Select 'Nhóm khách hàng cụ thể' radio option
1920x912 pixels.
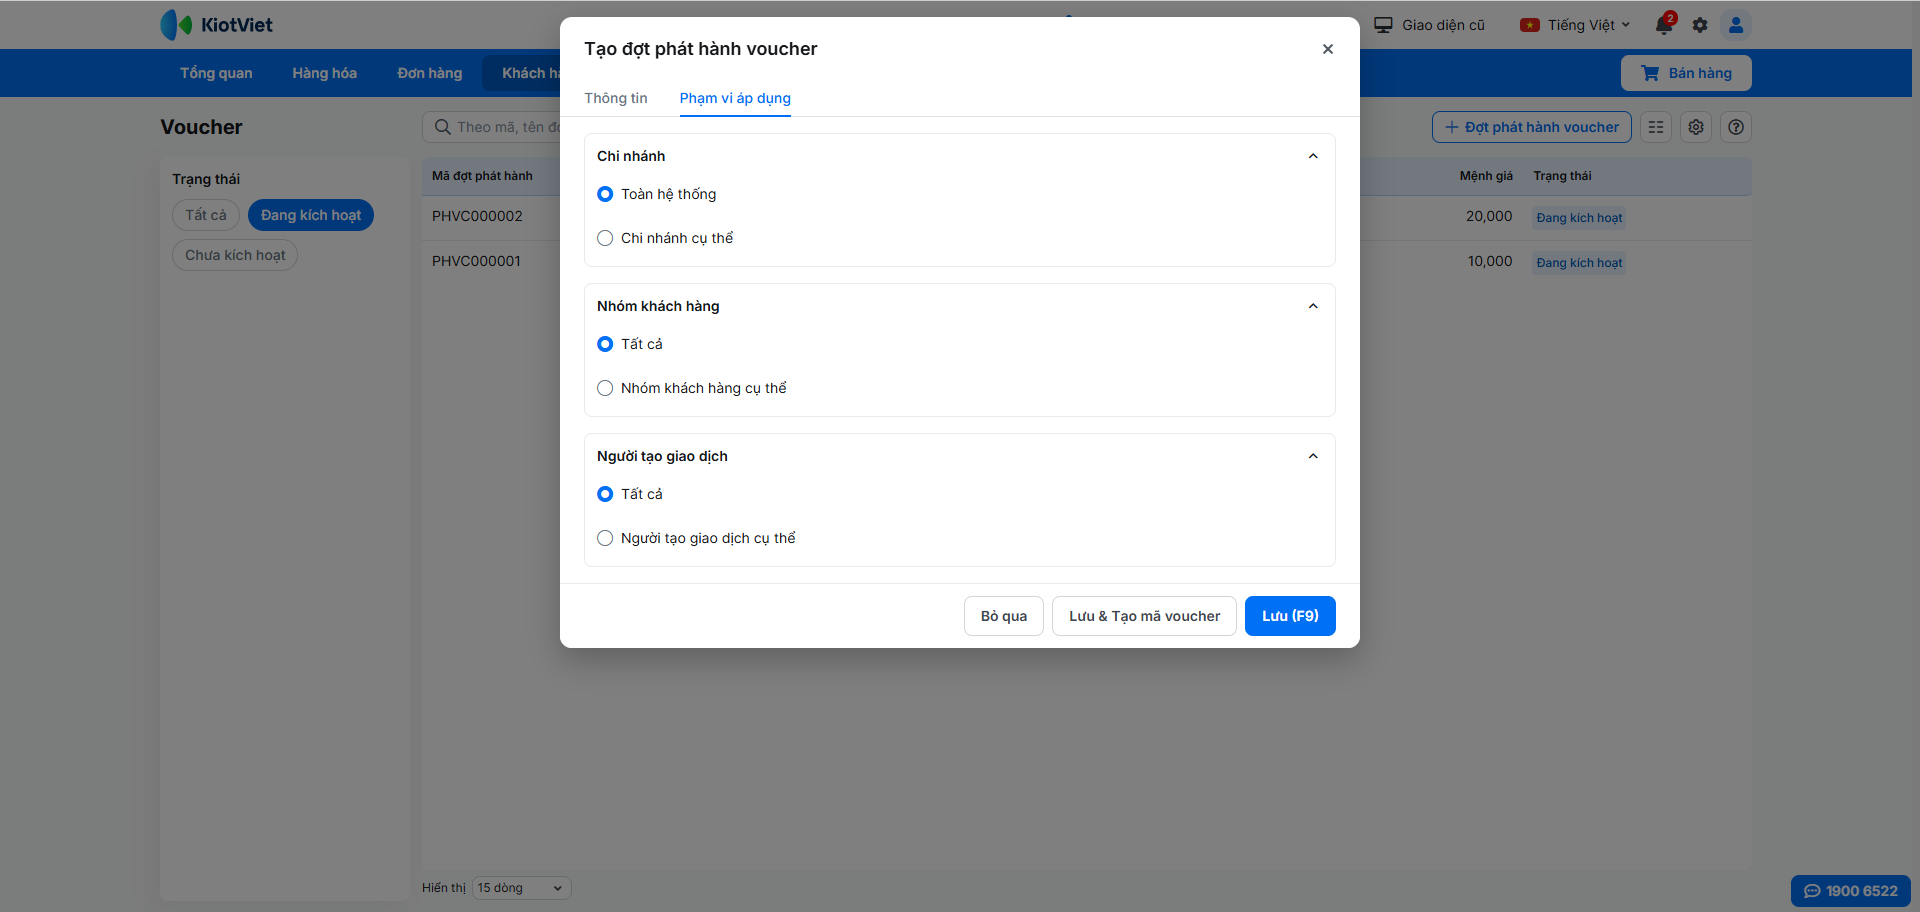(x=605, y=388)
